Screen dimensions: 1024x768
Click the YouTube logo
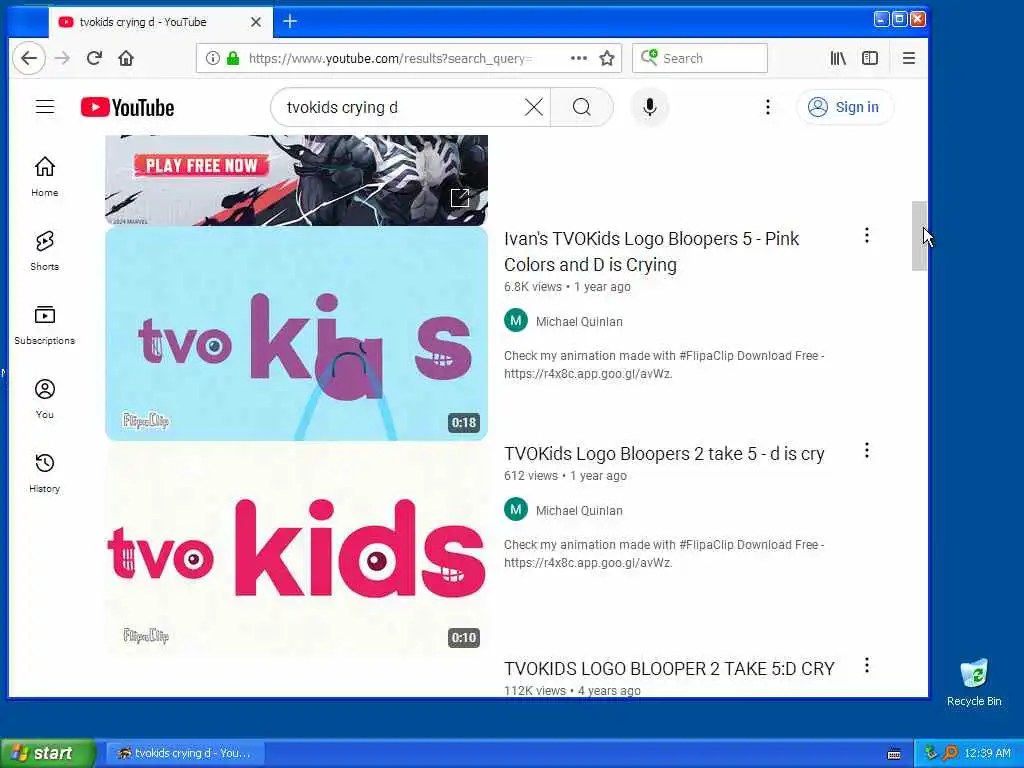[128, 107]
